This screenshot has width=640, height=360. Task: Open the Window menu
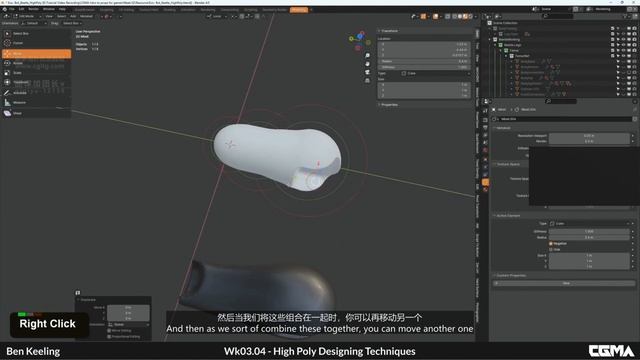pos(49,9)
